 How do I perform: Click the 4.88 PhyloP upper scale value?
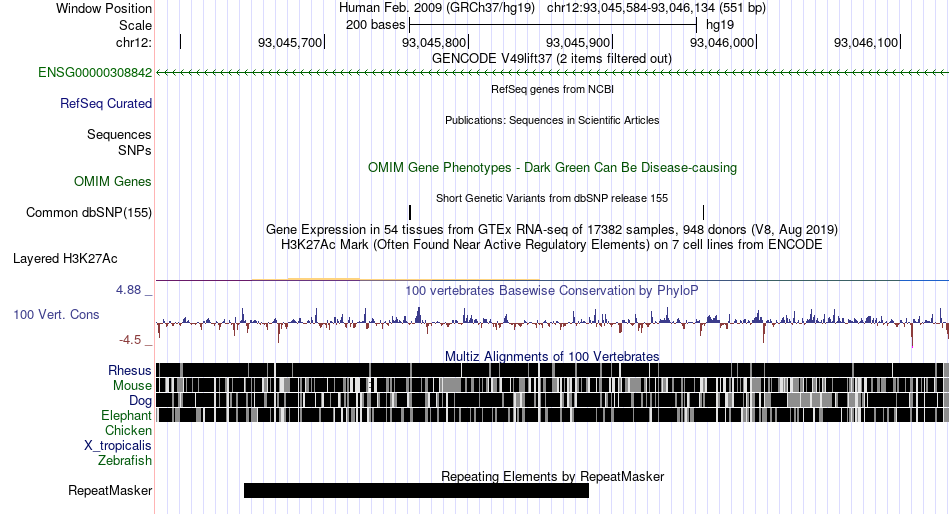point(128,290)
